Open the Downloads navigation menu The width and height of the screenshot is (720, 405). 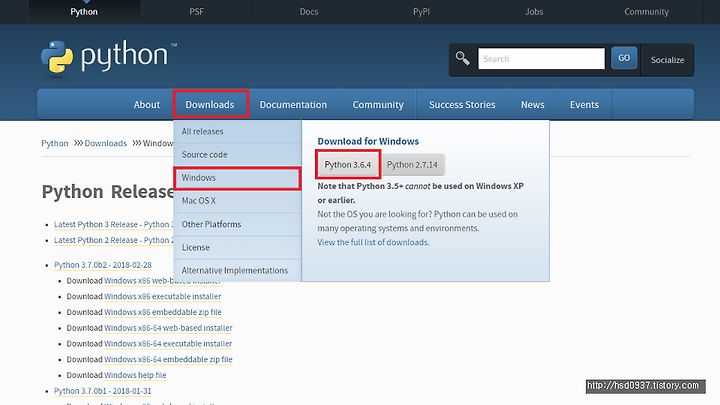tap(210, 105)
